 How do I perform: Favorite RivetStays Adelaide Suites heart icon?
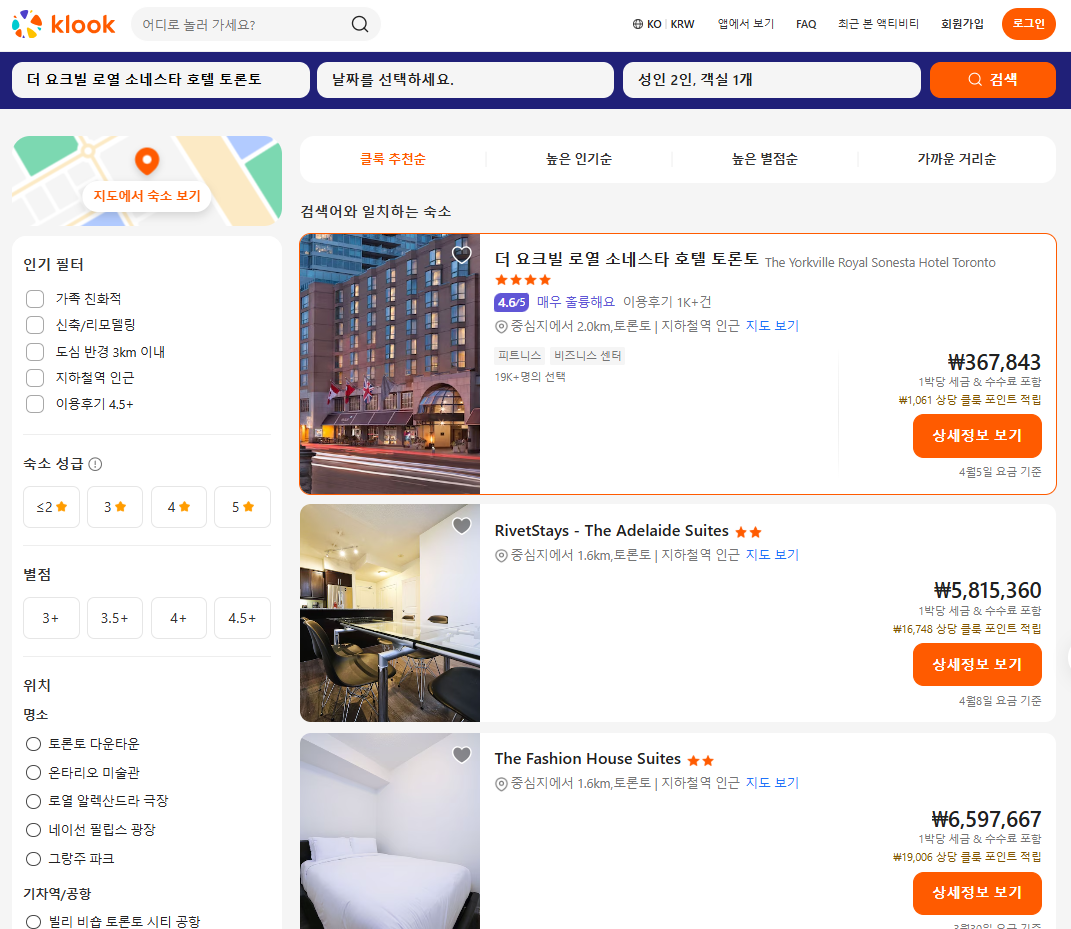pos(462,525)
